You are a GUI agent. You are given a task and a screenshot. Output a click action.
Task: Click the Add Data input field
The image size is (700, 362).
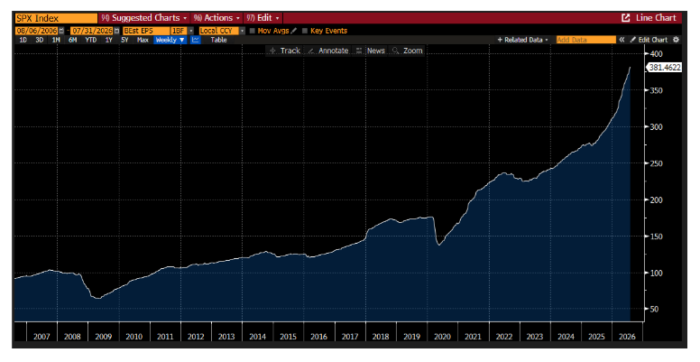586,40
